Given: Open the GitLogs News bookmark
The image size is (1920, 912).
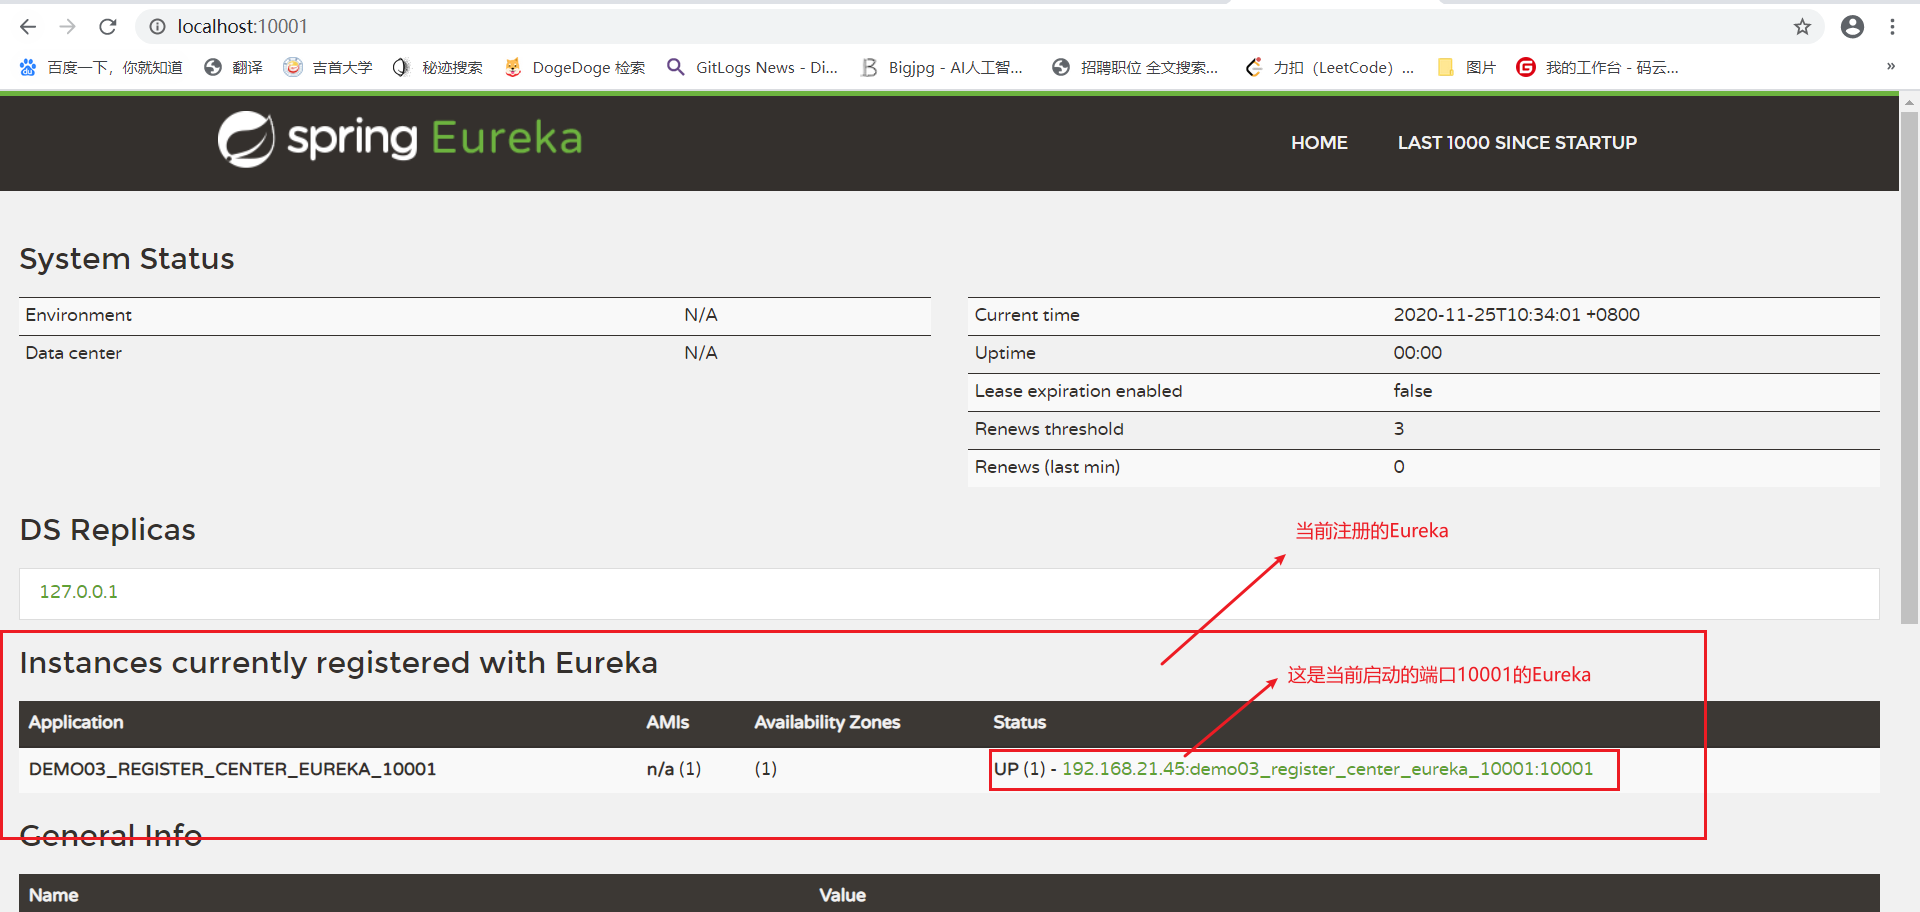Looking at the screenshot, I should [x=752, y=67].
